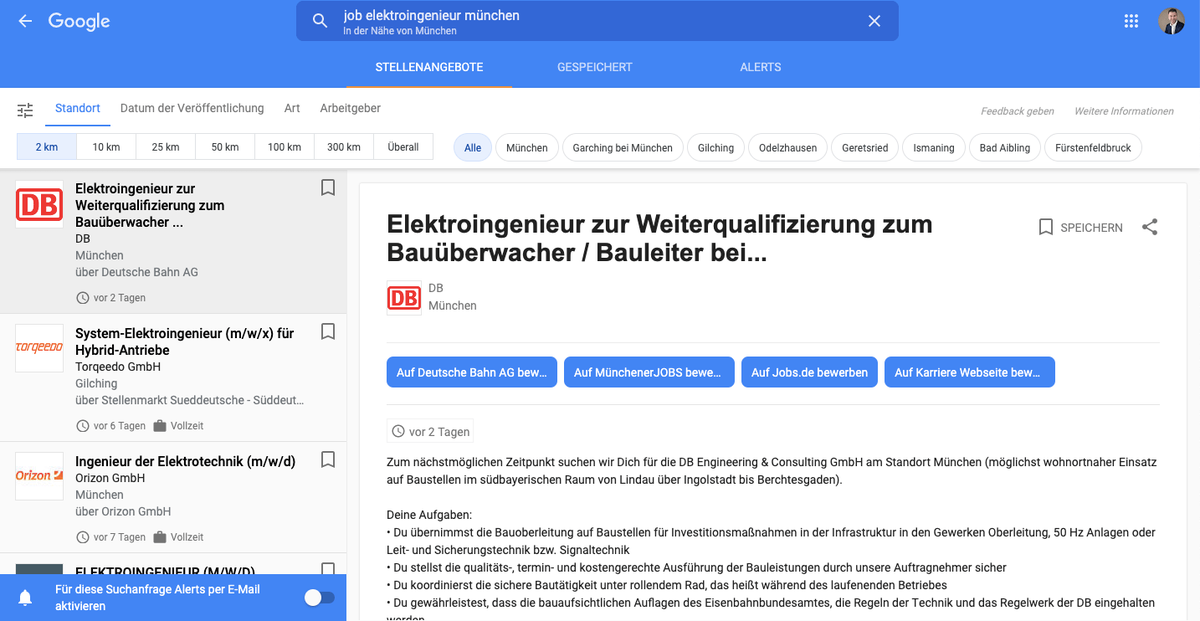
Task: Open the System-Elektroingenieur für Hybrid-Antriebe listing
Action: [184, 342]
